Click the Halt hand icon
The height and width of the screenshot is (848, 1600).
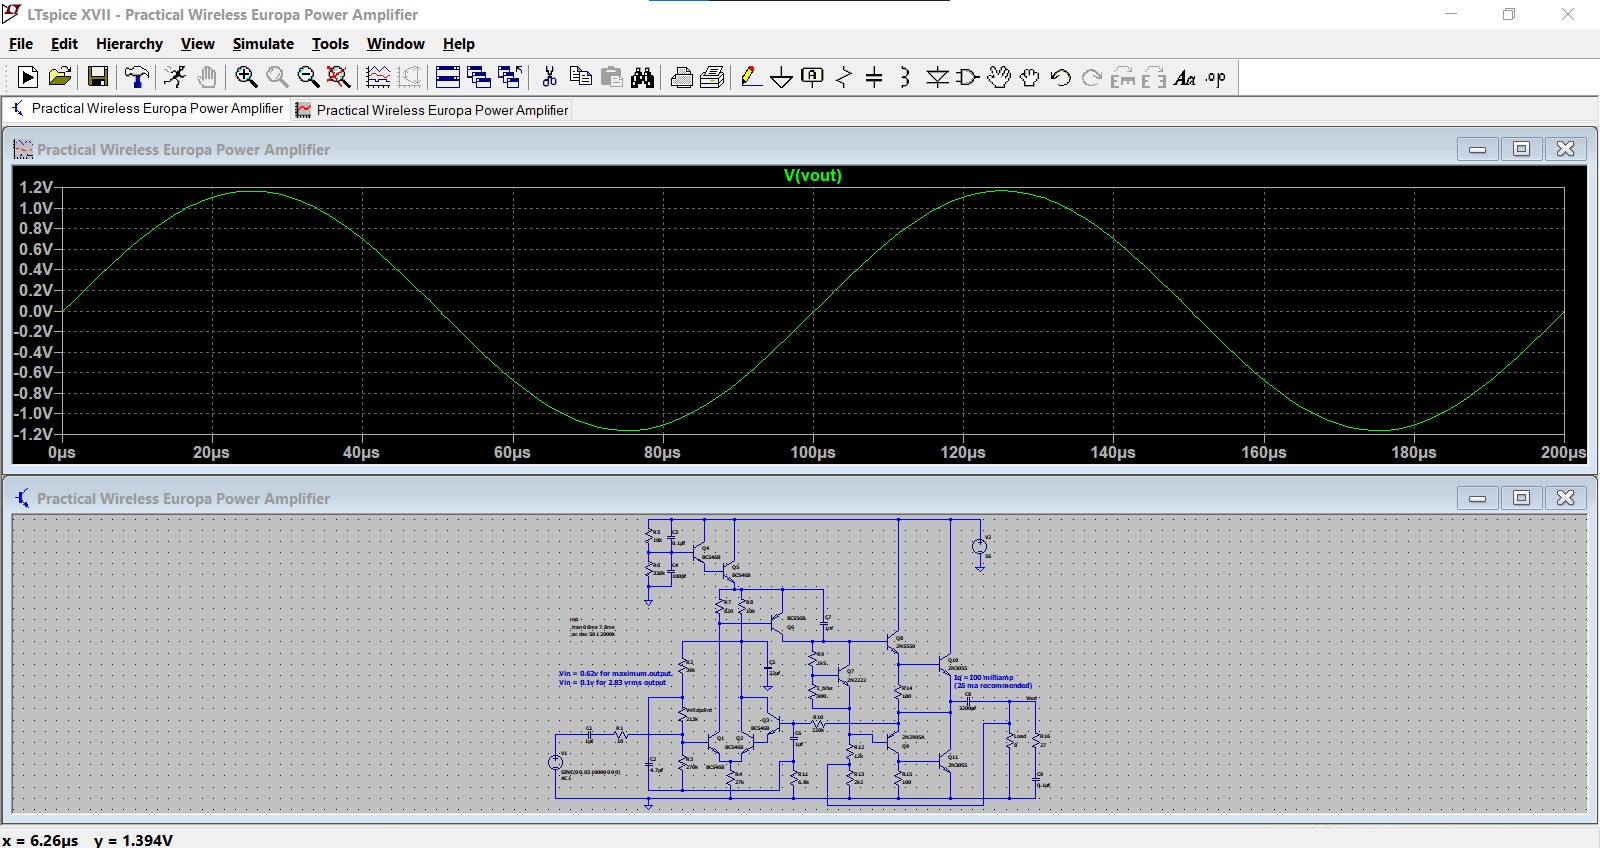[207, 77]
